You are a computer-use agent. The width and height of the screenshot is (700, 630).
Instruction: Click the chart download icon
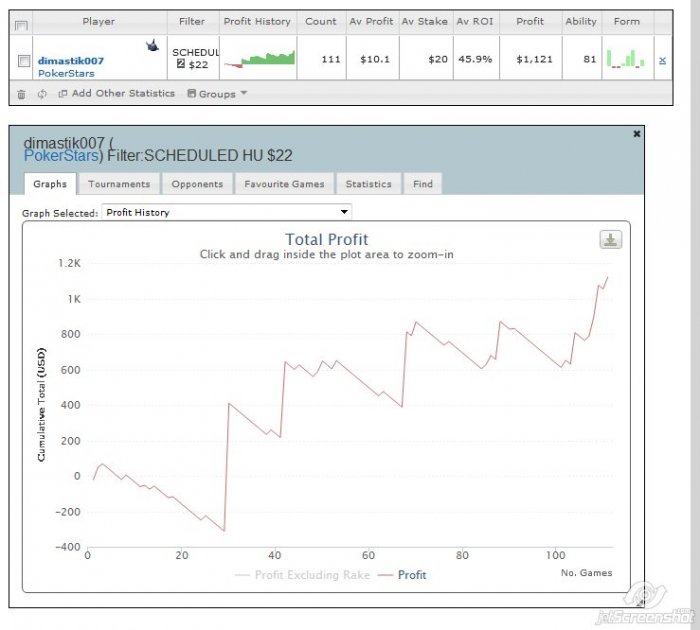[x=610, y=240]
